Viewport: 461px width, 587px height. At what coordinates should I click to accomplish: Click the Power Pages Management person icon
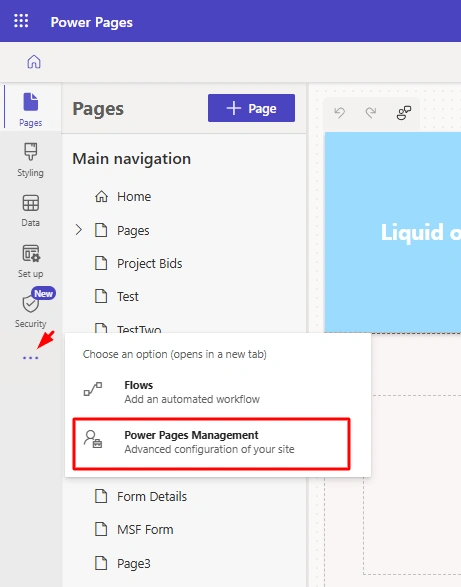[92, 439]
